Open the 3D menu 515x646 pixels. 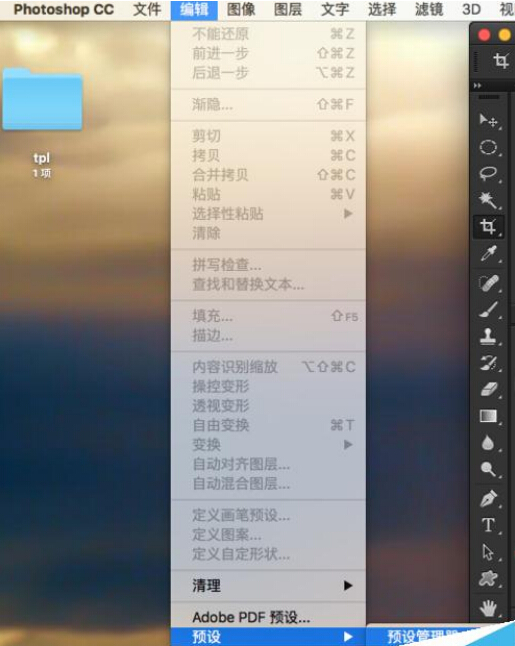pos(471,9)
